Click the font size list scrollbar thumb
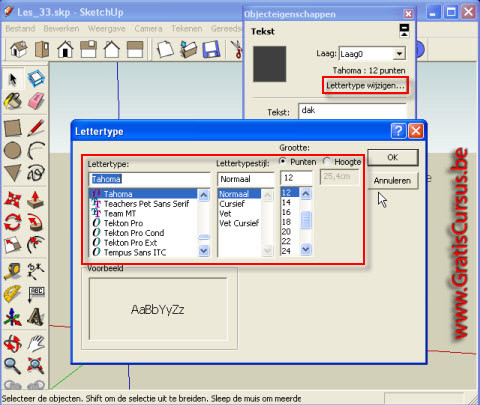Viewport: 480px width, 405px height. (306, 220)
